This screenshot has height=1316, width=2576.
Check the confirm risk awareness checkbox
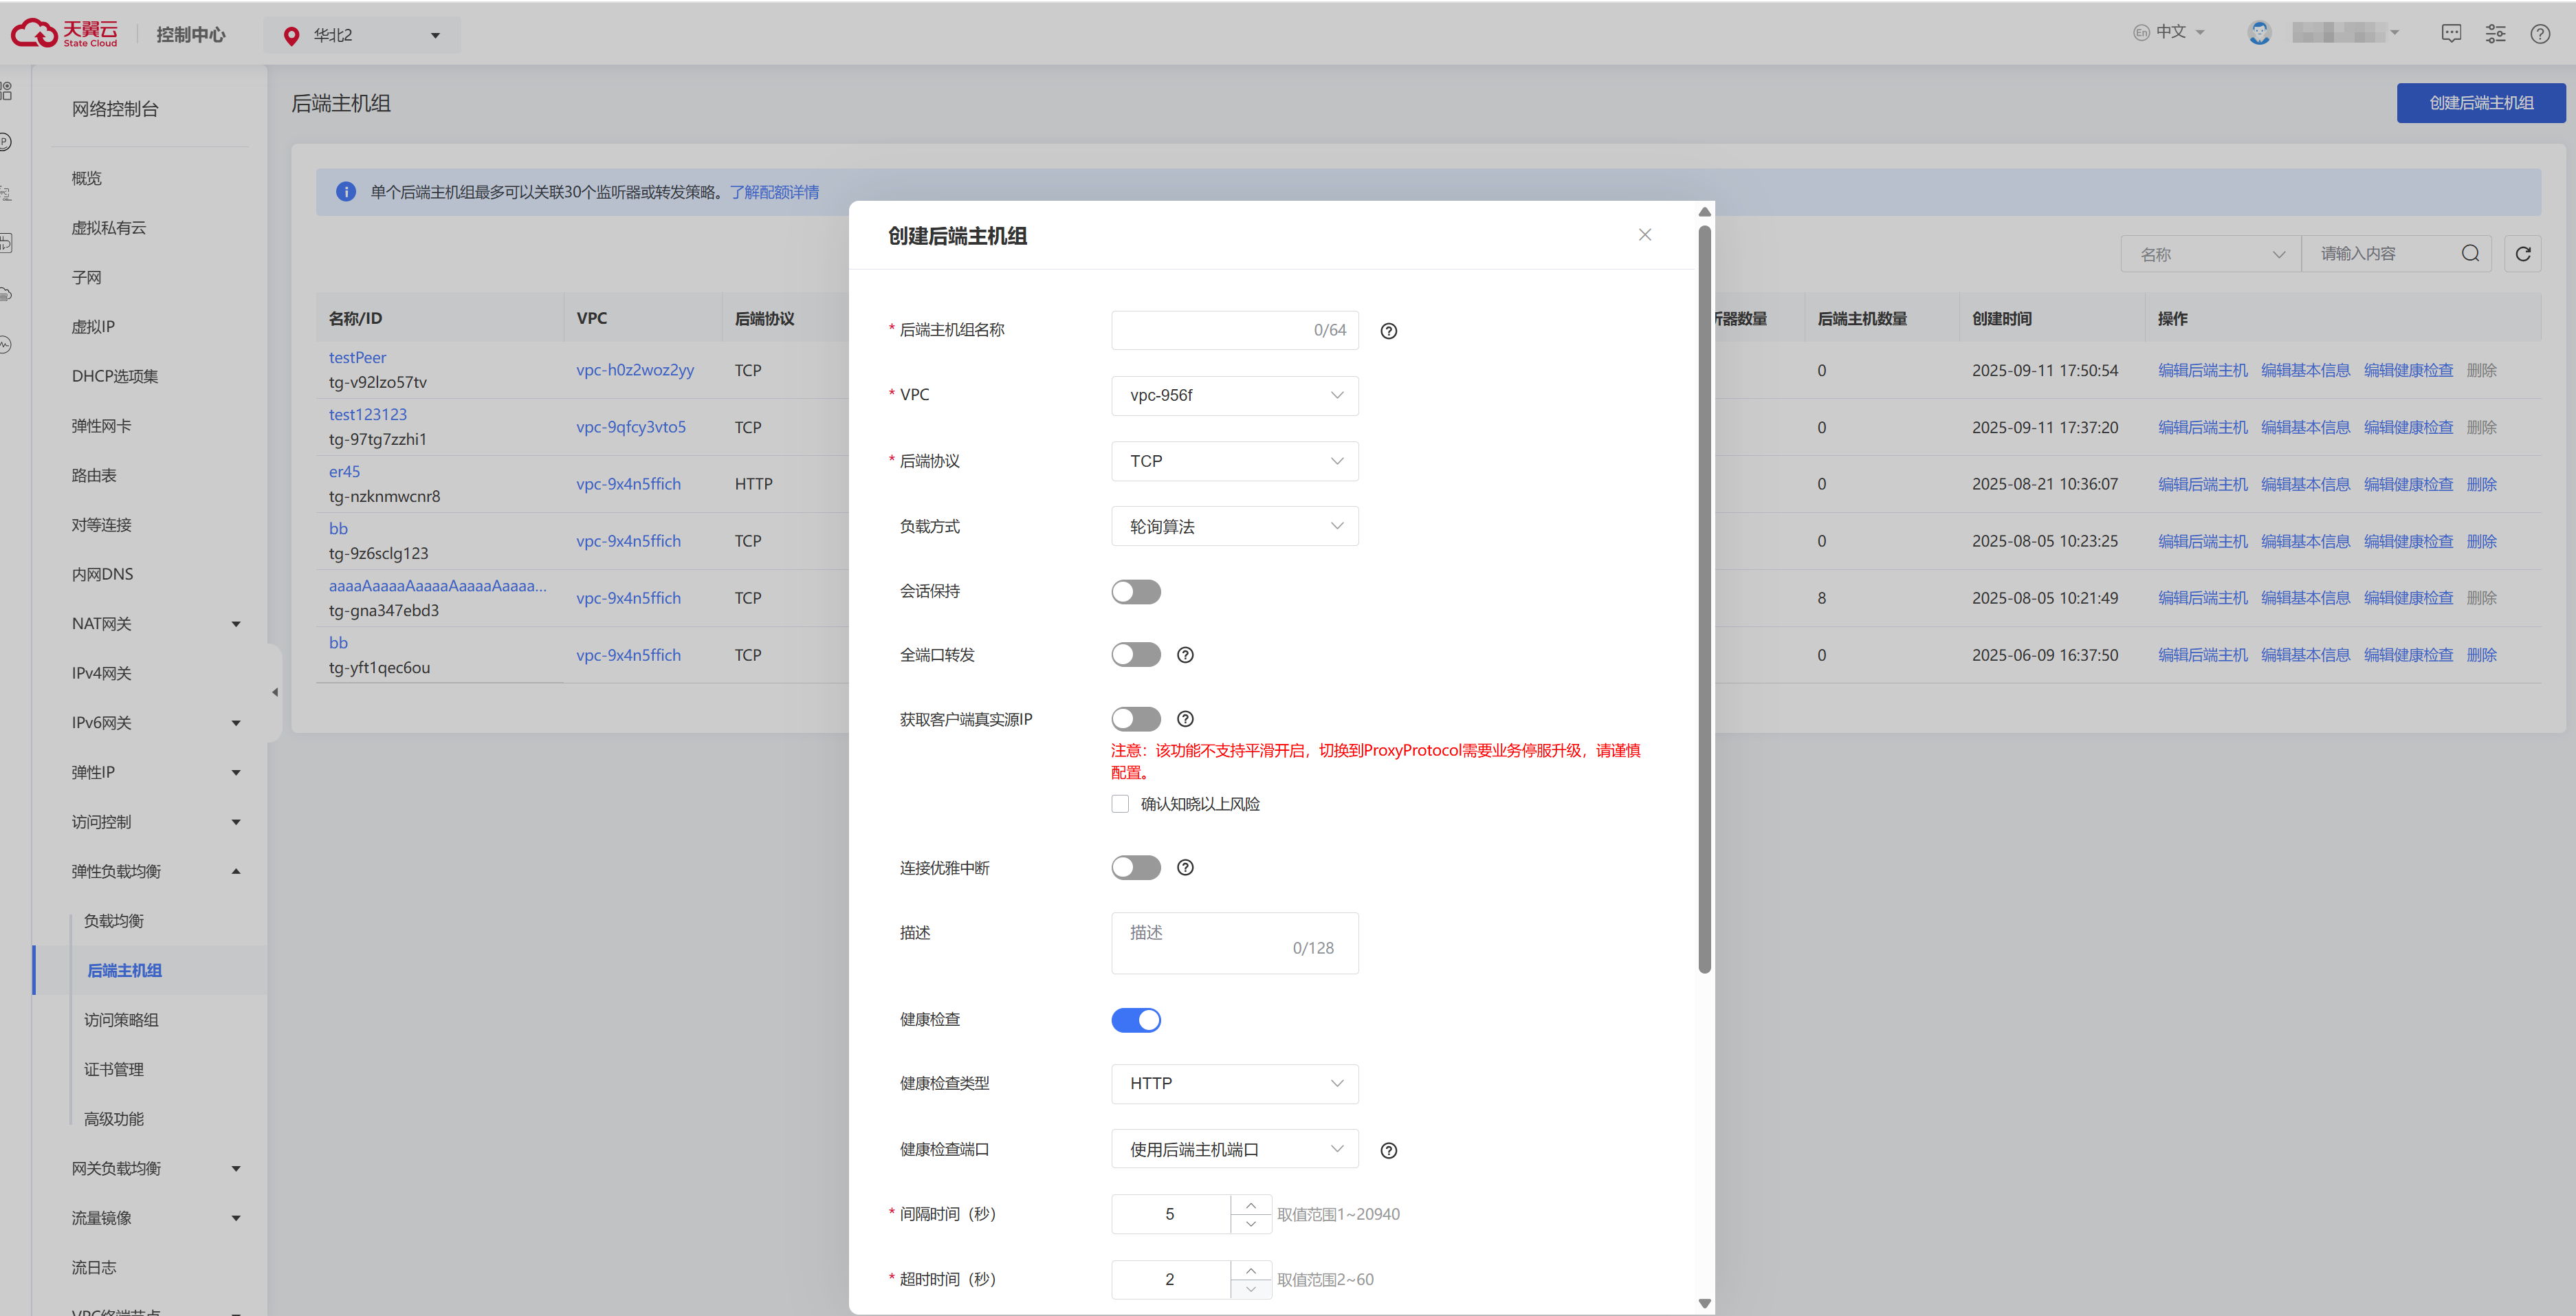(1120, 805)
